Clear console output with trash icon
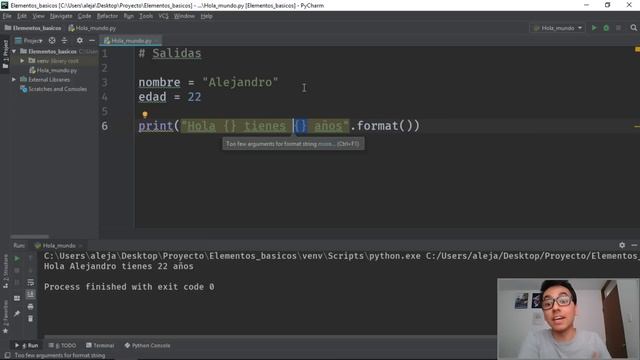The width and height of the screenshot is (640, 360). pyautogui.click(x=31, y=318)
